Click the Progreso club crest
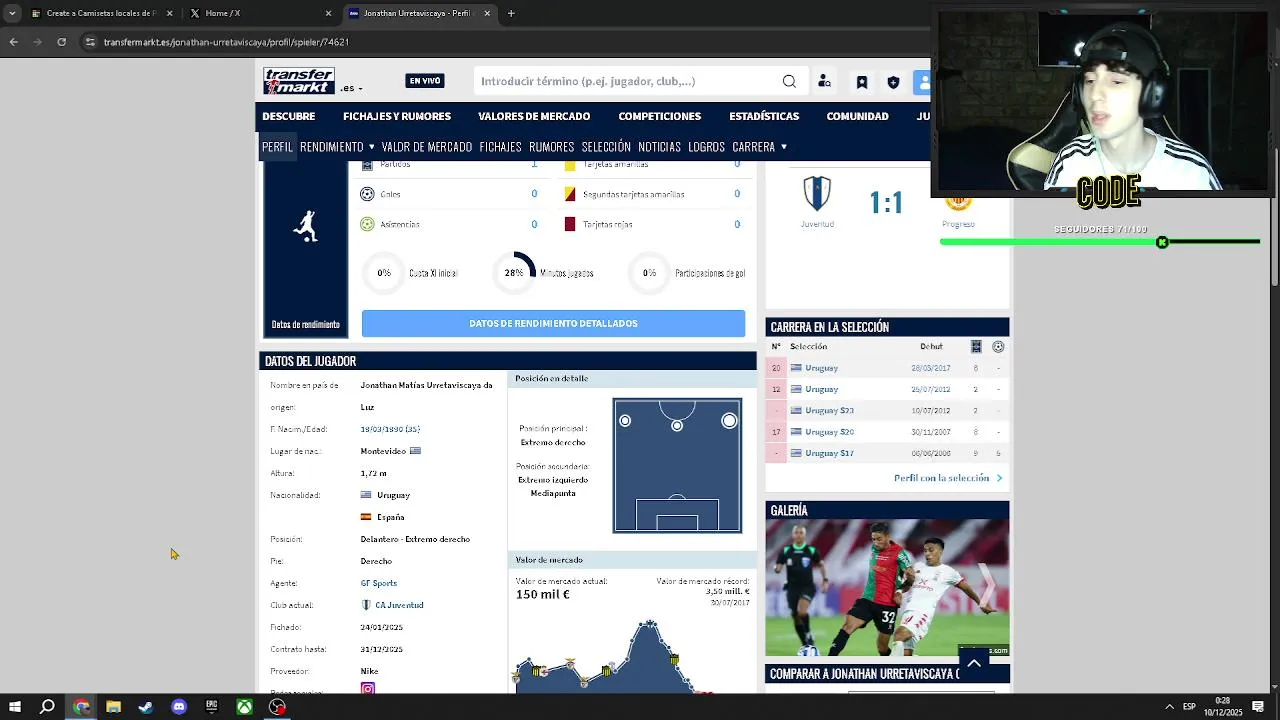Screen dimensions: 1280x720 tap(958, 203)
